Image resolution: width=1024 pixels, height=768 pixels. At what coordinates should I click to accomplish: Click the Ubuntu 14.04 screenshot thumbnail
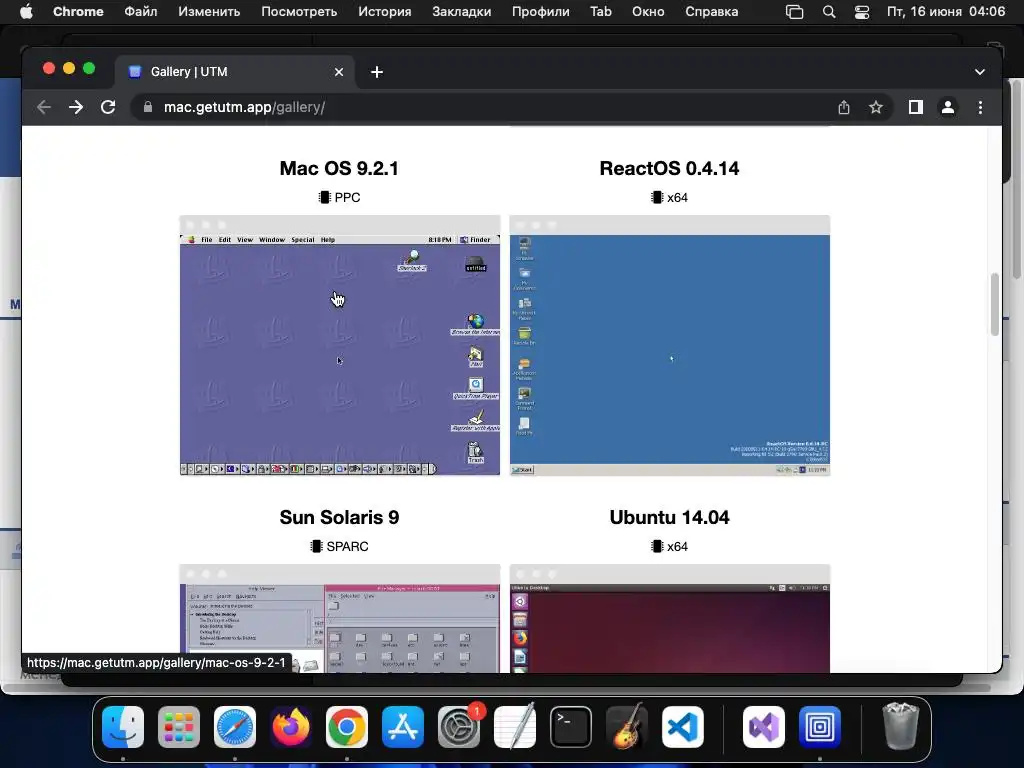pos(669,618)
